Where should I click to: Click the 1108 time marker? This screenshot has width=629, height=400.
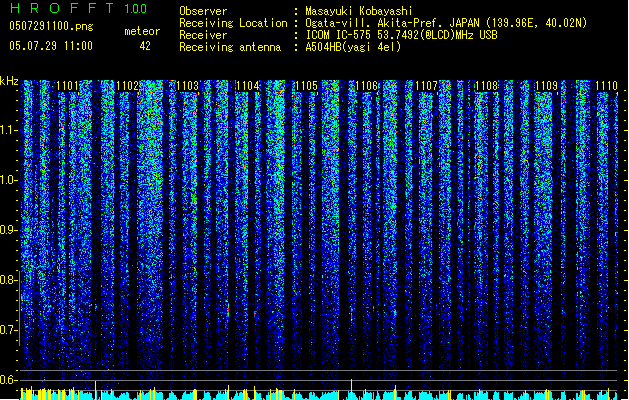486,86
